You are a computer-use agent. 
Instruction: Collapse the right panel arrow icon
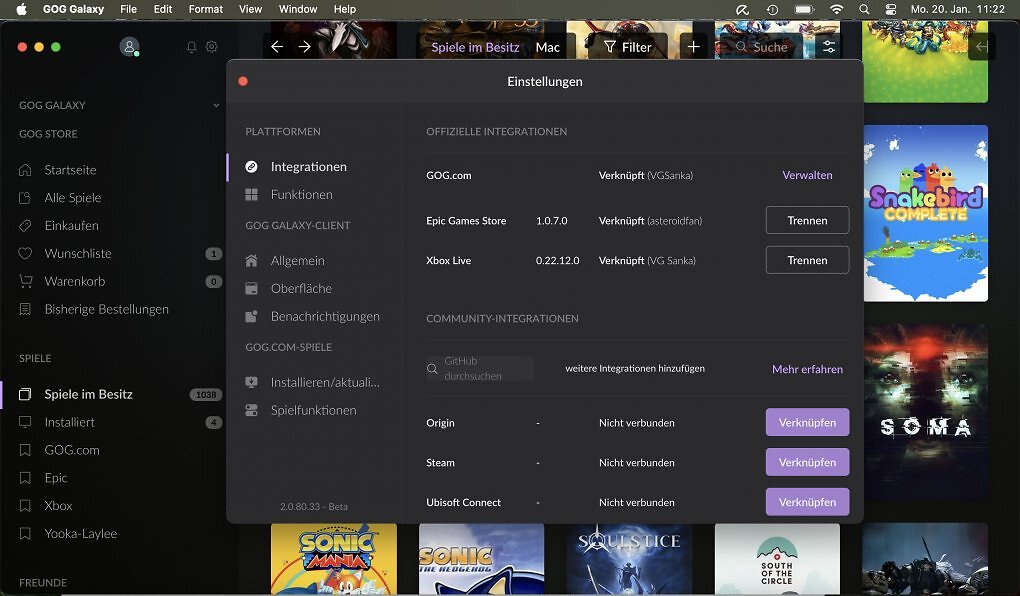click(x=982, y=47)
